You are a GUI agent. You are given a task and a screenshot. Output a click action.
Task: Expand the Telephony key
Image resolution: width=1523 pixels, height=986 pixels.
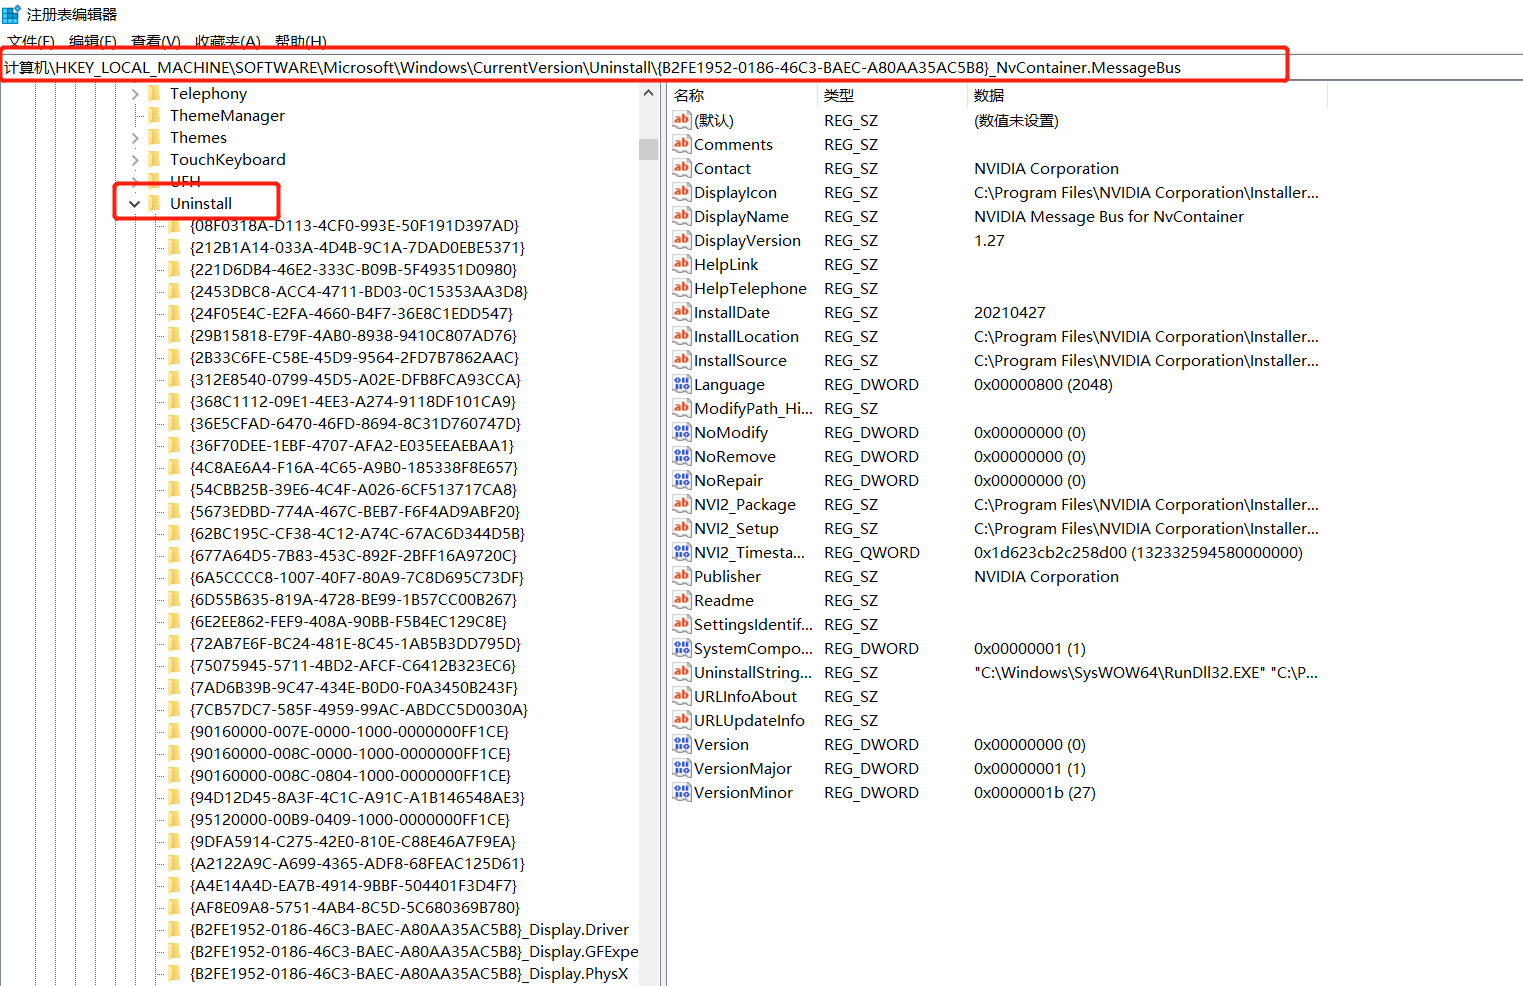click(135, 94)
